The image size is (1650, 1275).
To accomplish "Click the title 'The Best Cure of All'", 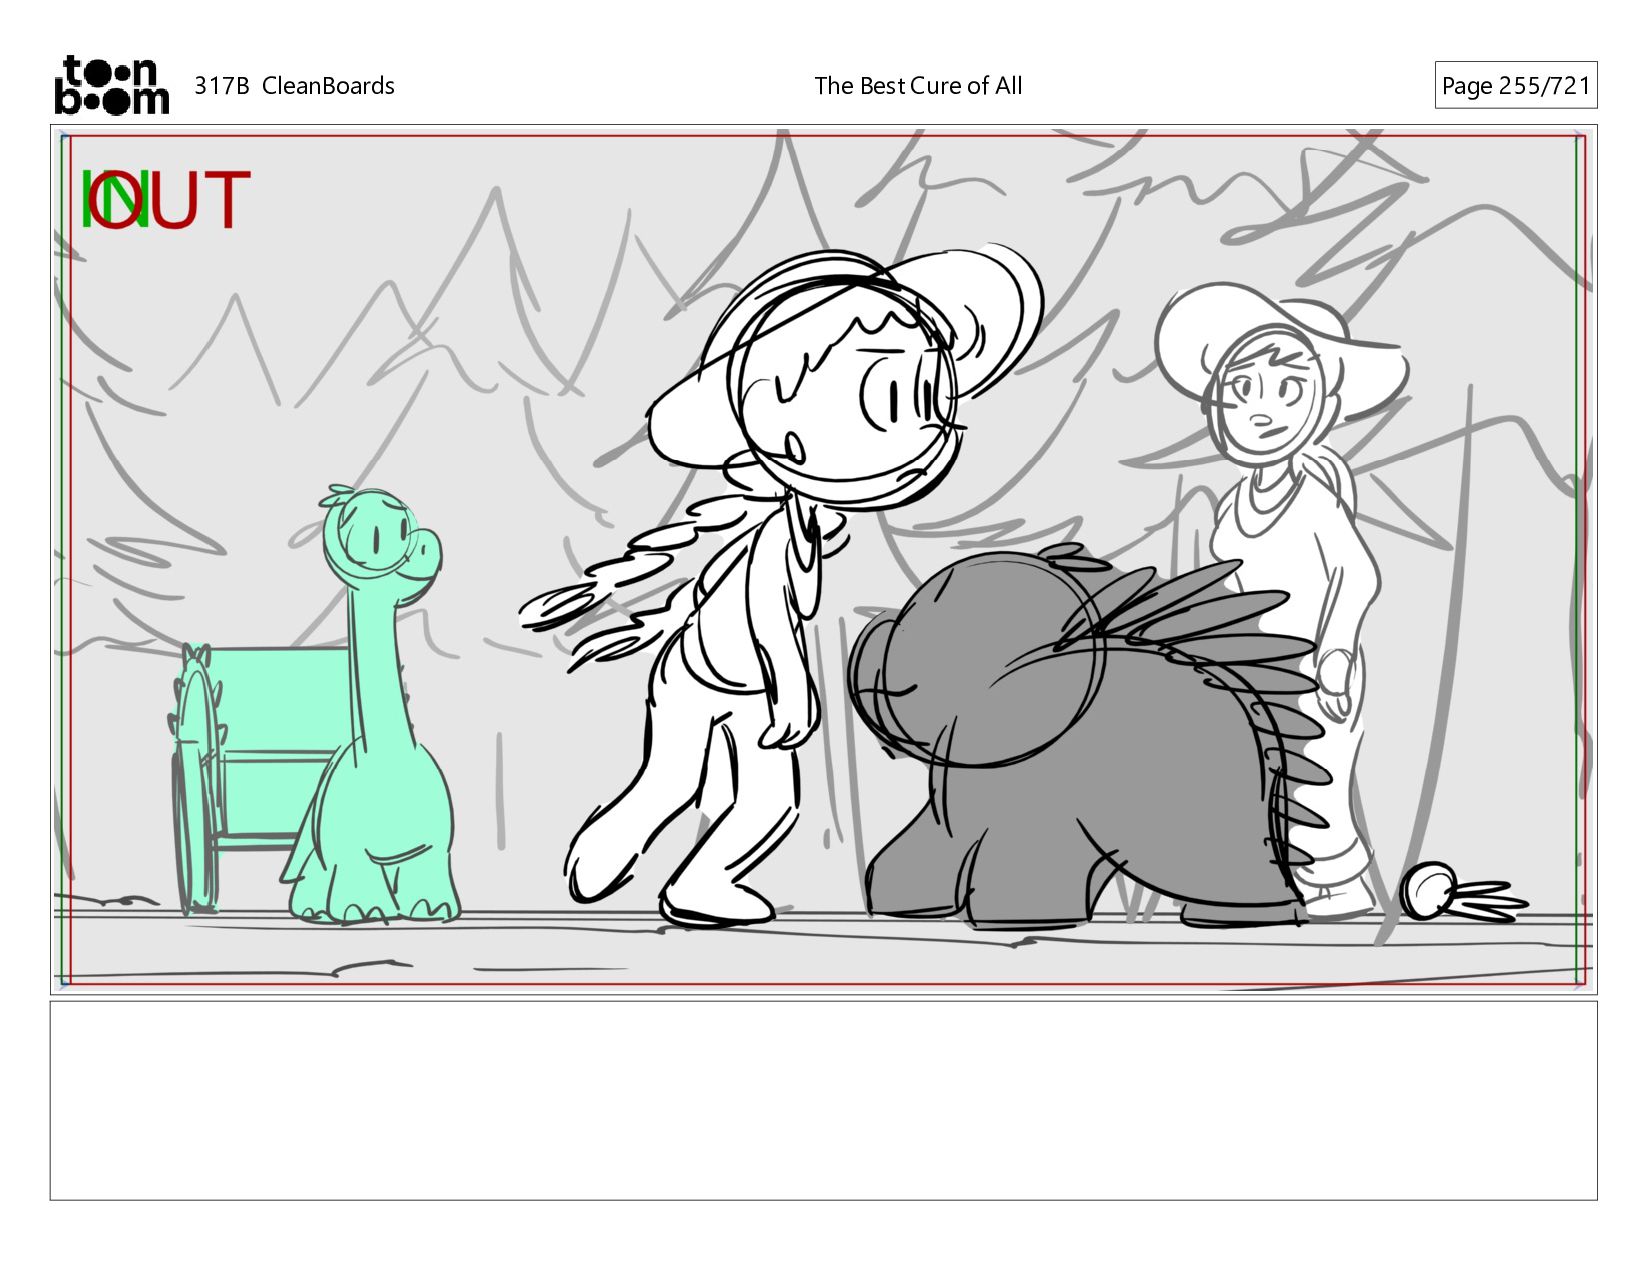I will pos(918,86).
